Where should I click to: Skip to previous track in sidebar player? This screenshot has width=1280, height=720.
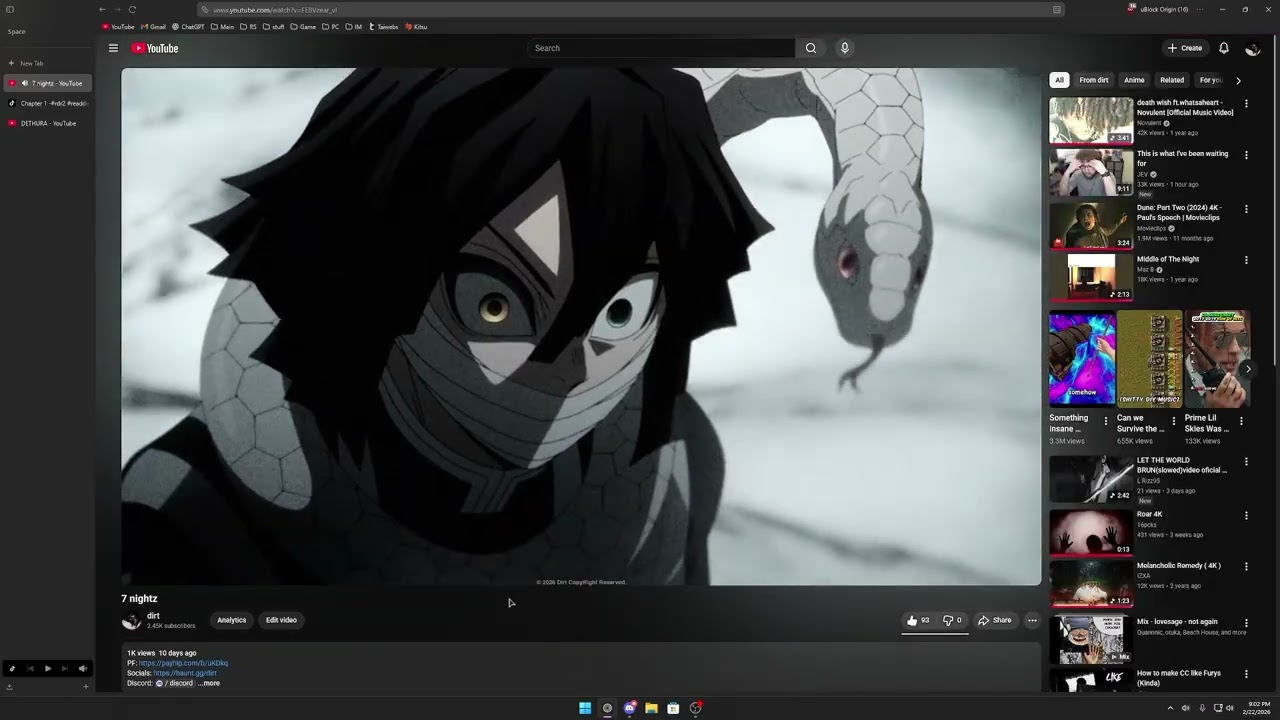[x=30, y=668]
